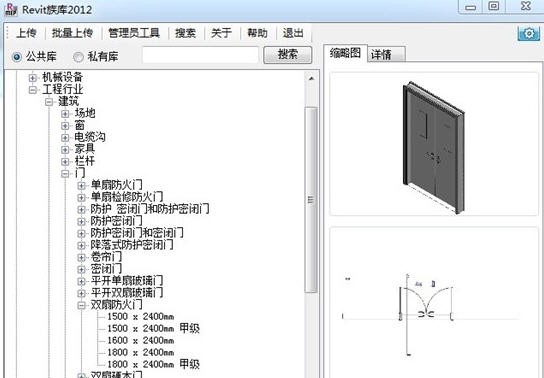The width and height of the screenshot is (544, 378).
Task: Select the 家具 tree label
Action: (85, 149)
